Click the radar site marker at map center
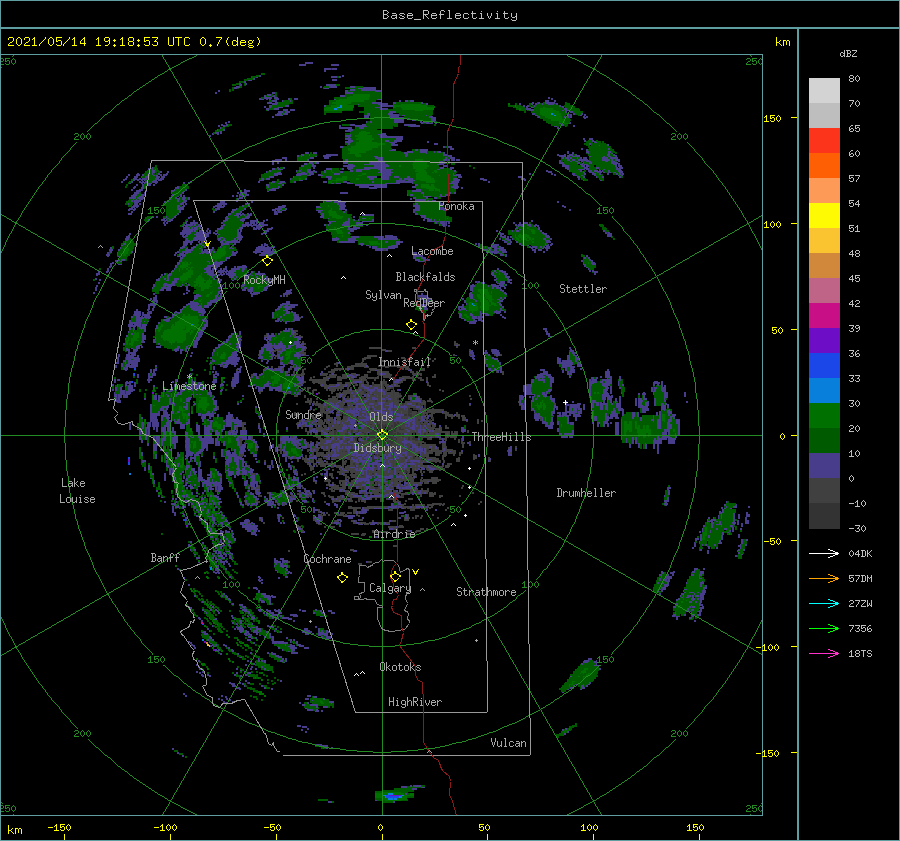The image size is (900, 841). [x=382, y=435]
